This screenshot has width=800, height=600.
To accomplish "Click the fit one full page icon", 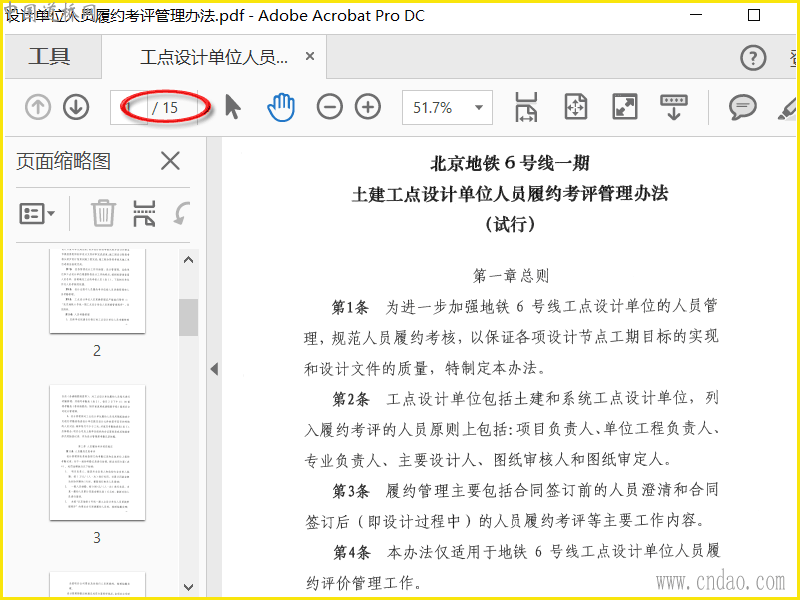I will pyautogui.click(x=576, y=107).
